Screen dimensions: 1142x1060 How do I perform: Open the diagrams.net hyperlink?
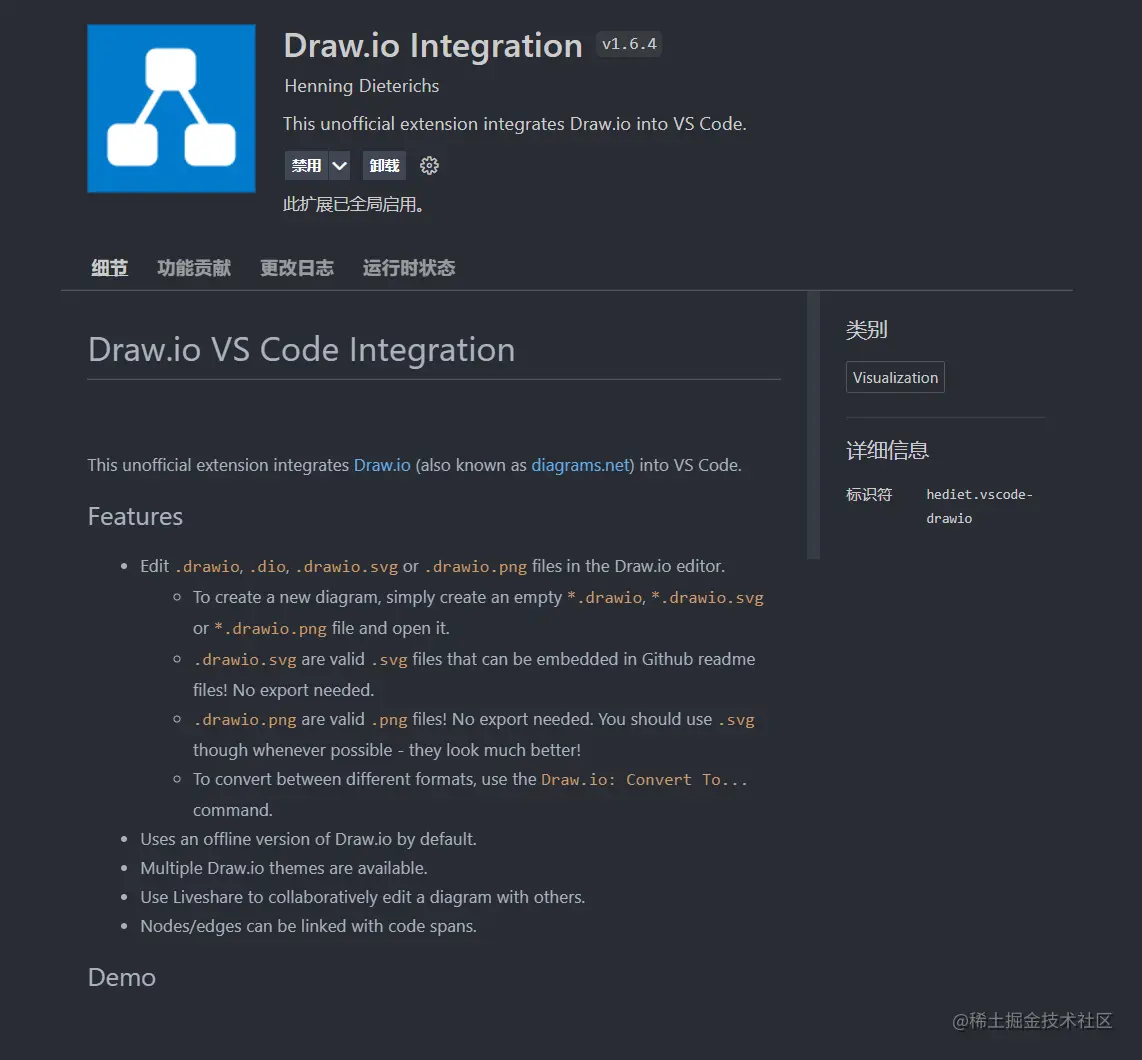580,465
